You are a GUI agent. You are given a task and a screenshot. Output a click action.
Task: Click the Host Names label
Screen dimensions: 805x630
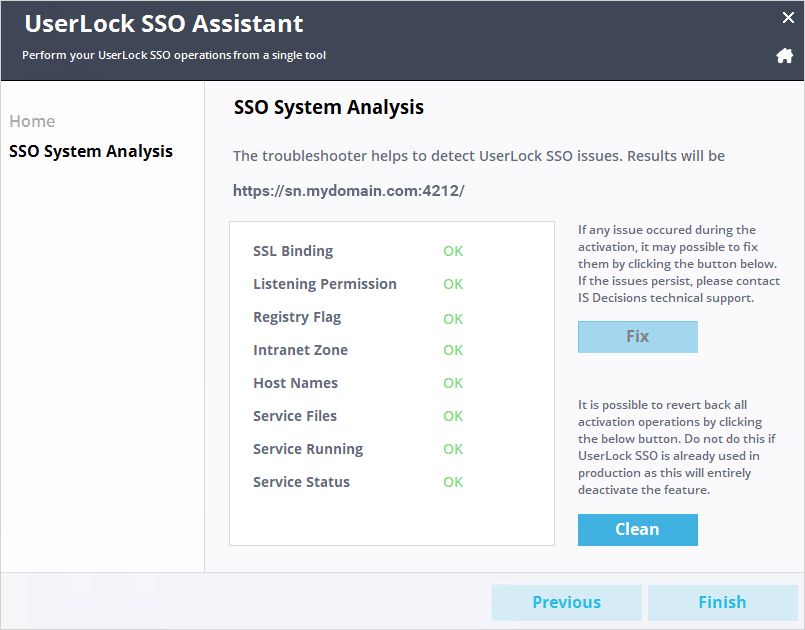[x=296, y=383]
